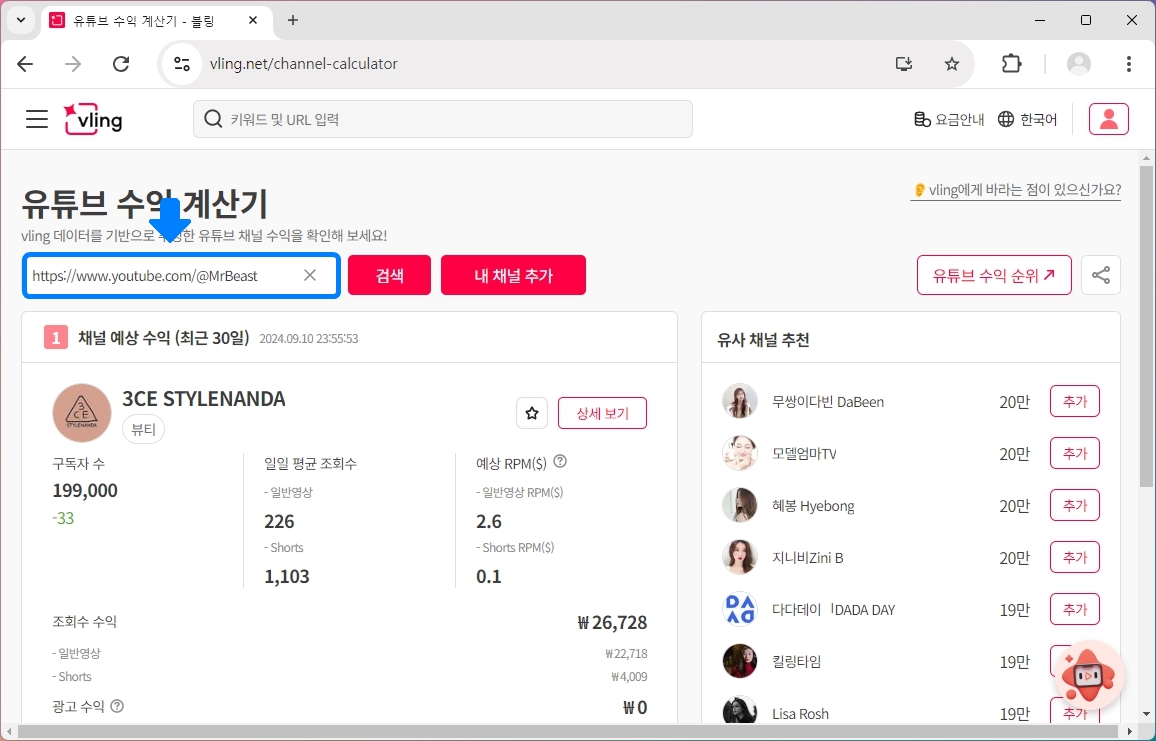The height and width of the screenshot is (741, 1156).
Task: Open the user profile icon button
Action: (x=1109, y=119)
